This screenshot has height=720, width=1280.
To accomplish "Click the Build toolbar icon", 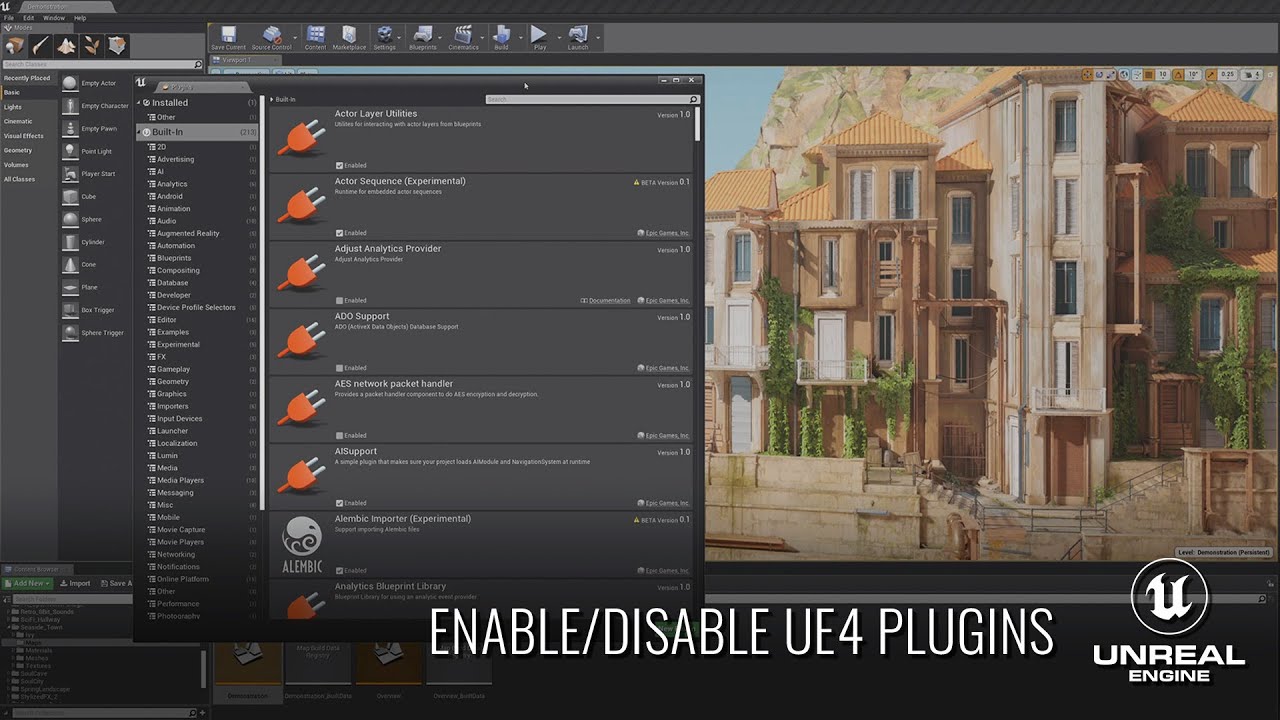I will coord(501,35).
